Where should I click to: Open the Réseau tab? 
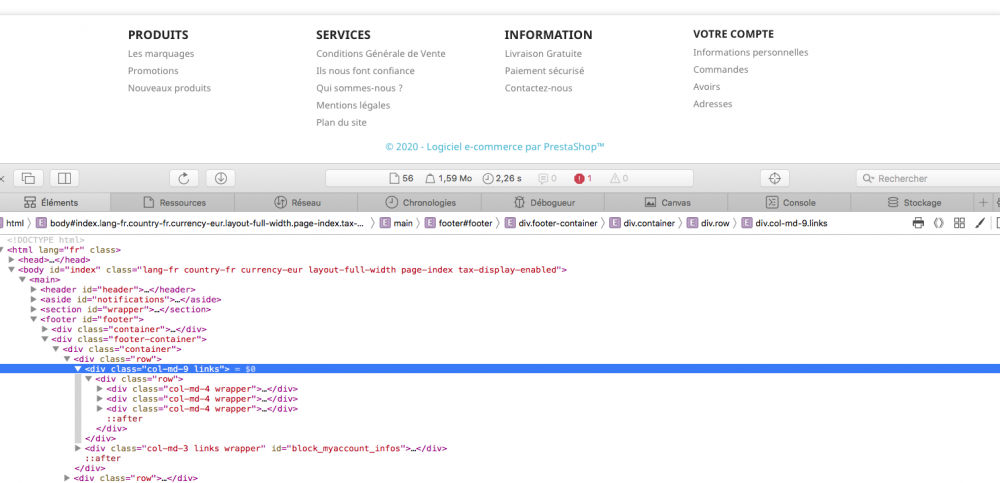298,202
